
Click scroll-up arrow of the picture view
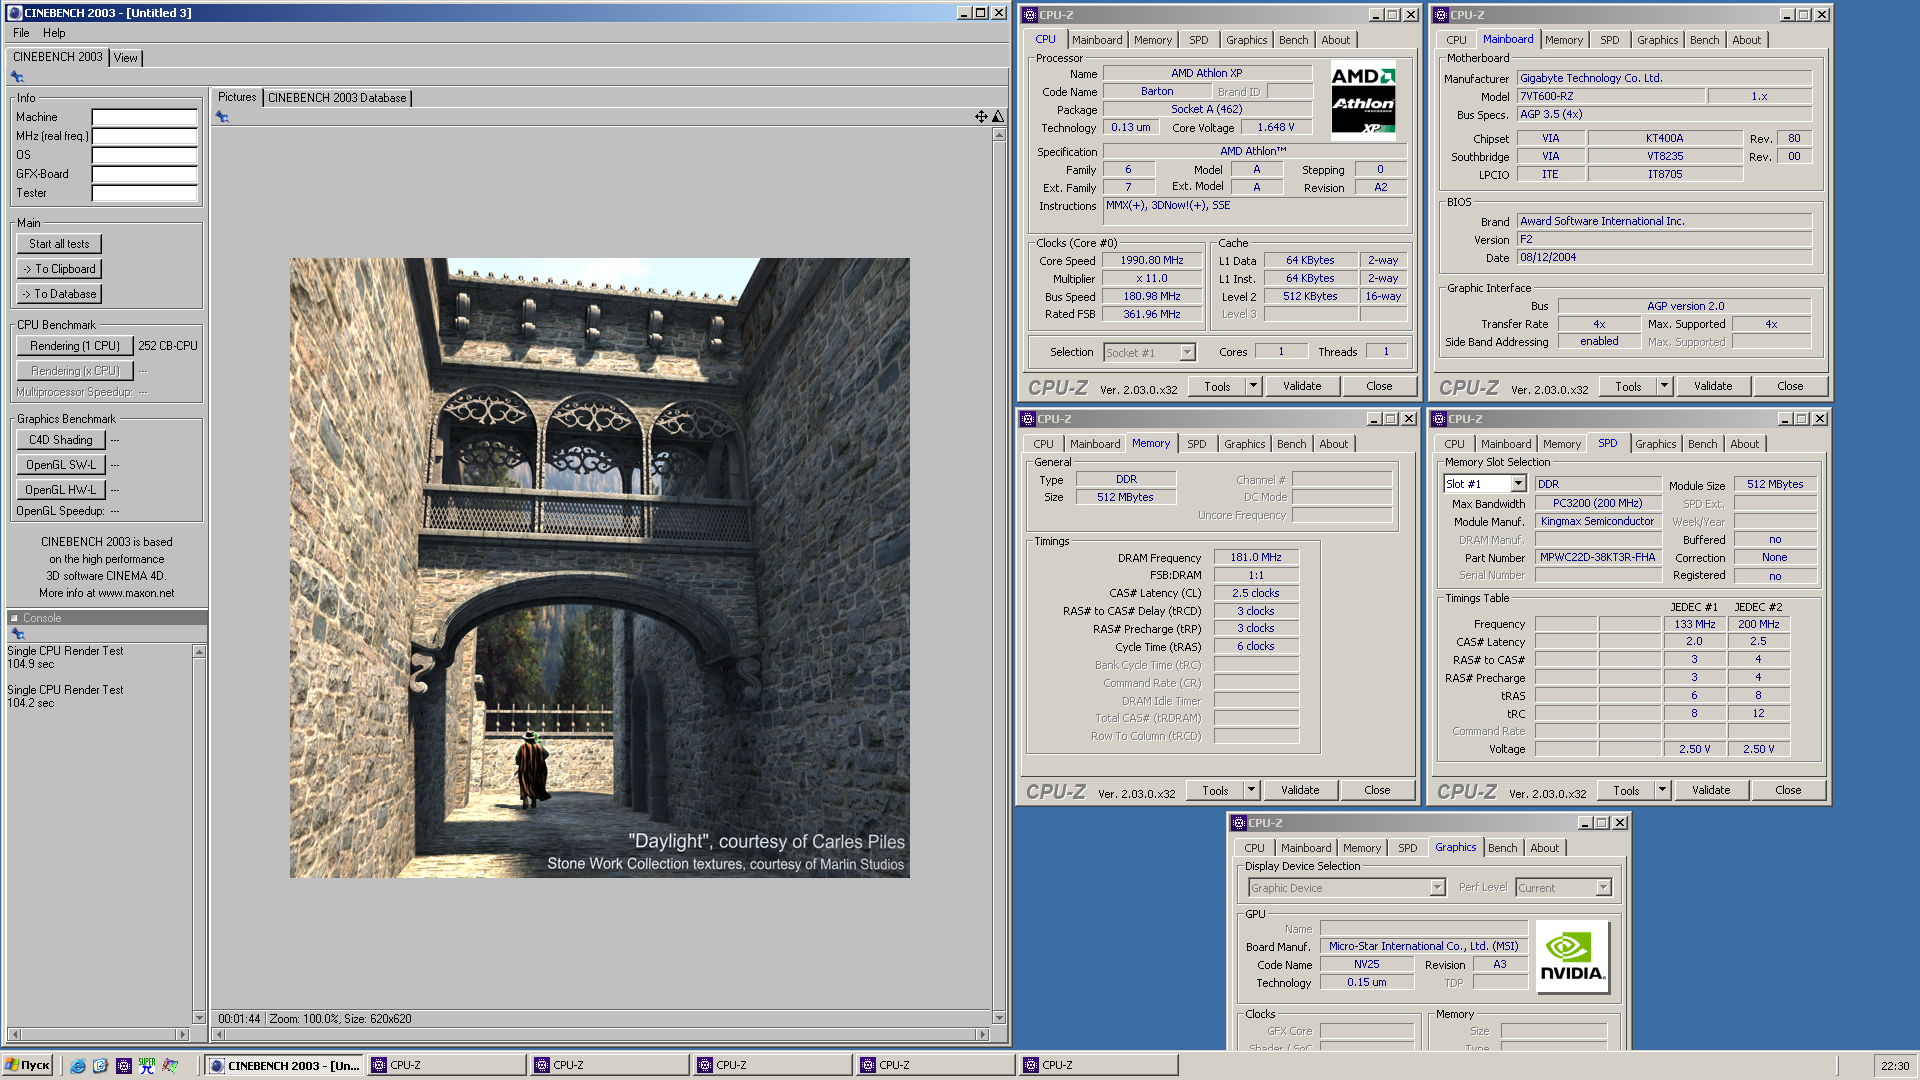(x=998, y=135)
